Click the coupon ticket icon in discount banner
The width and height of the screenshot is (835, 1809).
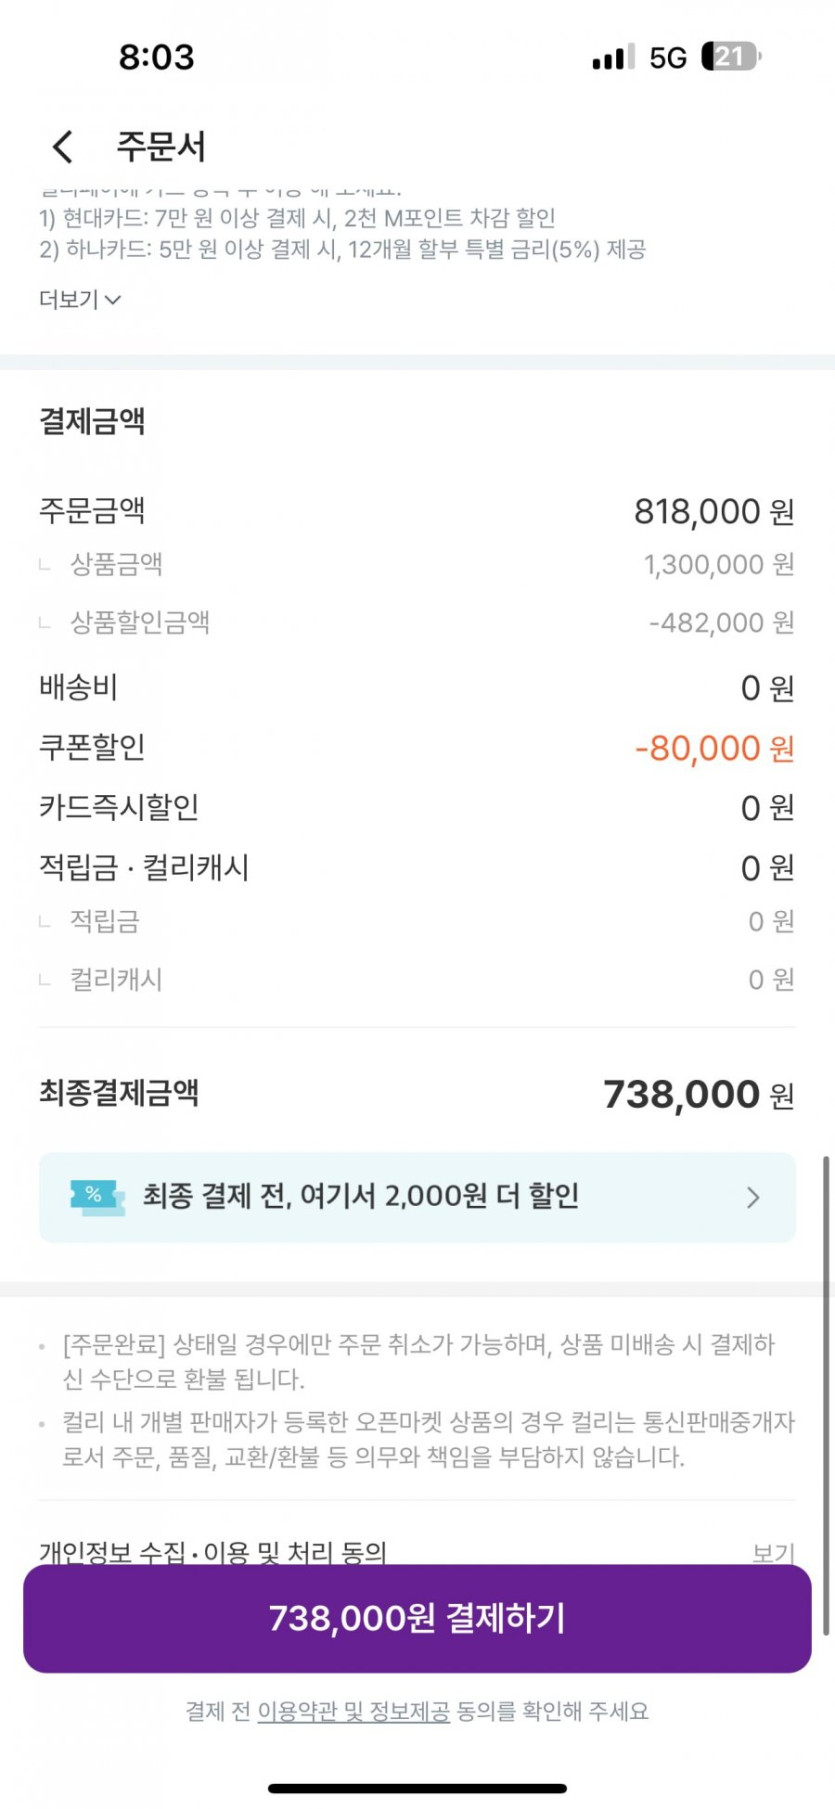click(97, 1196)
